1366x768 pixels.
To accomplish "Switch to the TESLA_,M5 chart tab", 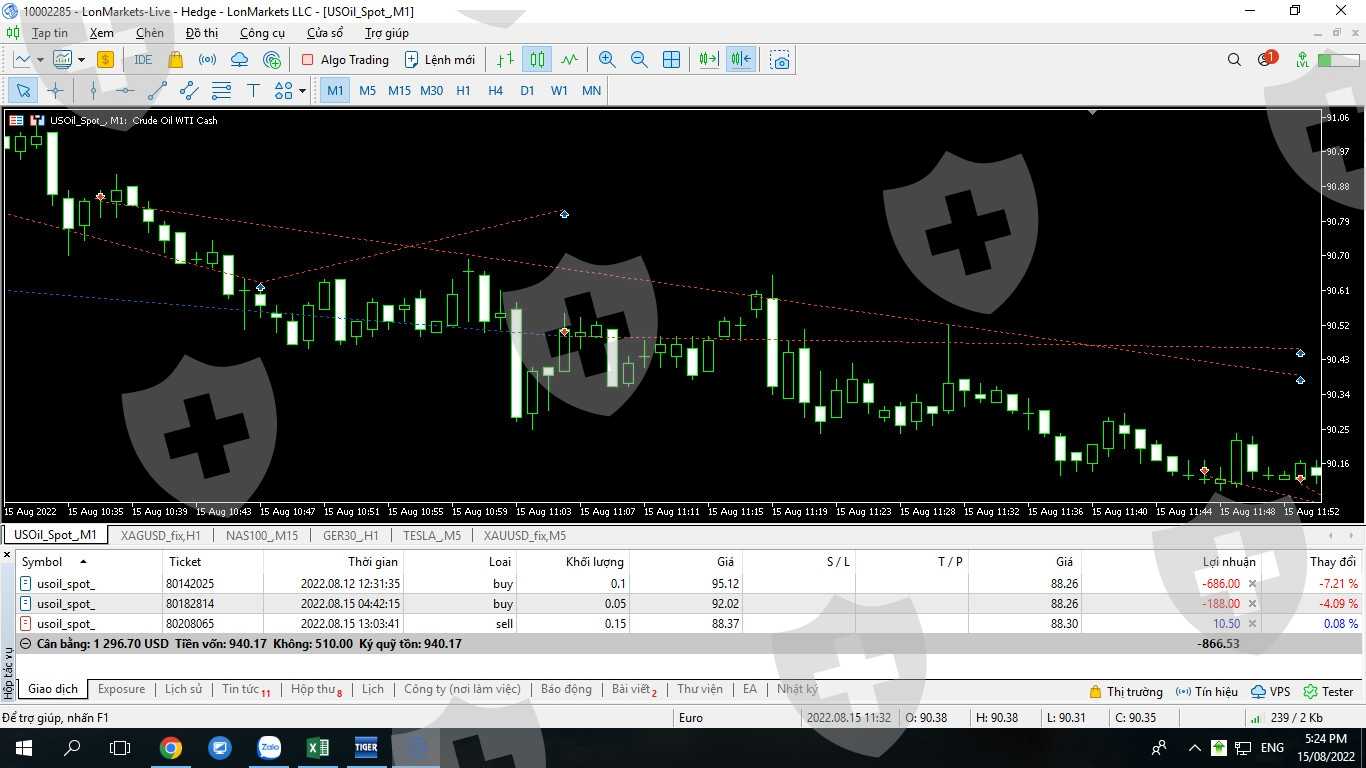I will tap(431, 535).
